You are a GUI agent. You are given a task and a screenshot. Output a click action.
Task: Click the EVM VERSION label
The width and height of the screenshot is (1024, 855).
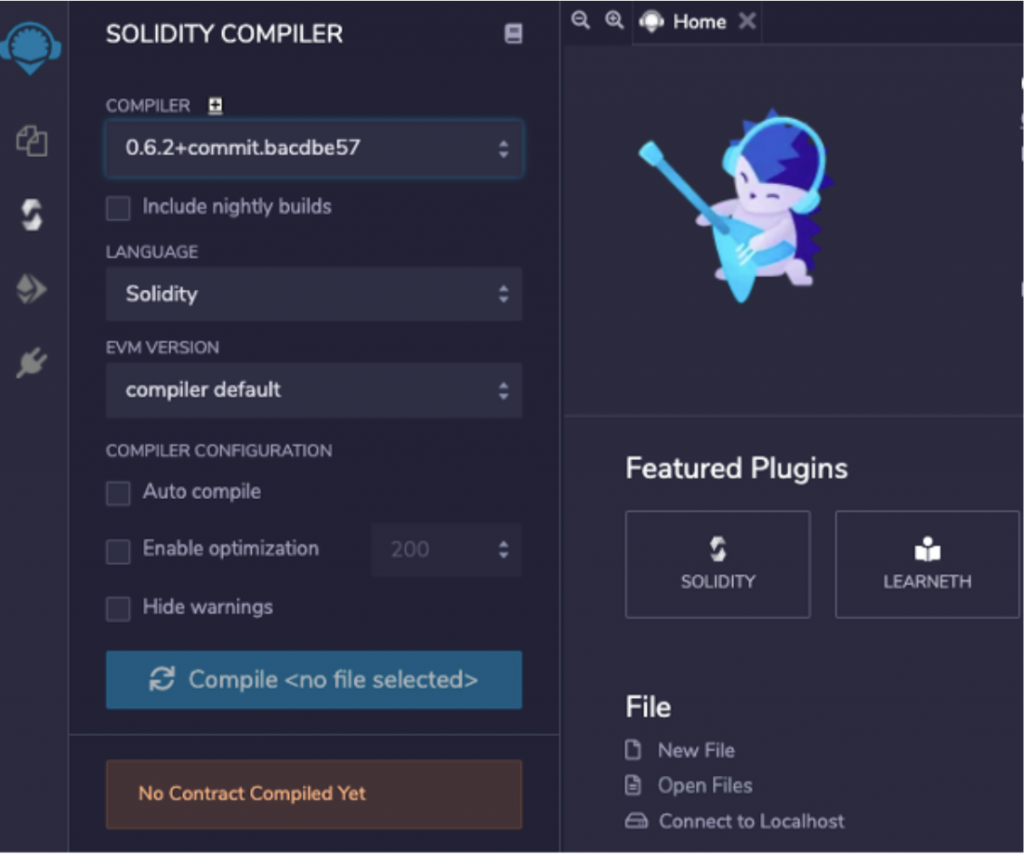coord(162,347)
